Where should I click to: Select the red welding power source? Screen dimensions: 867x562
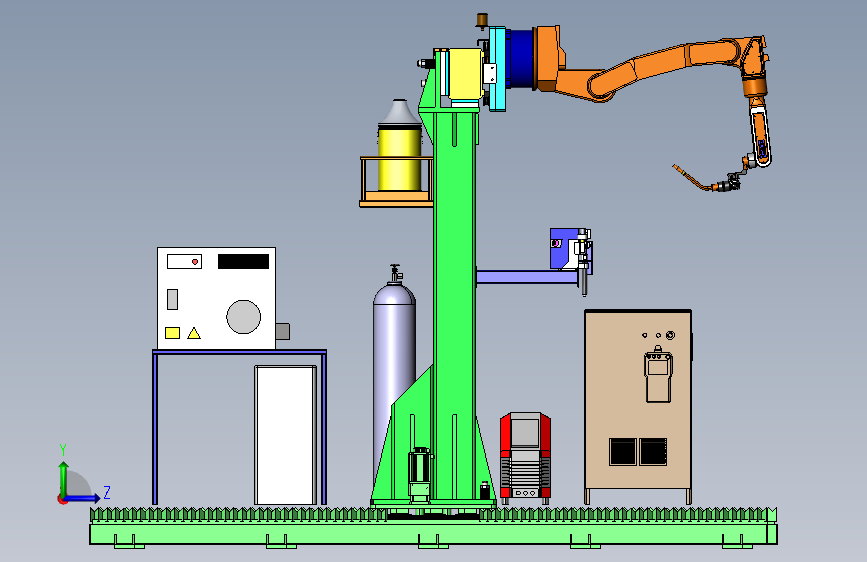pyautogui.click(x=525, y=456)
